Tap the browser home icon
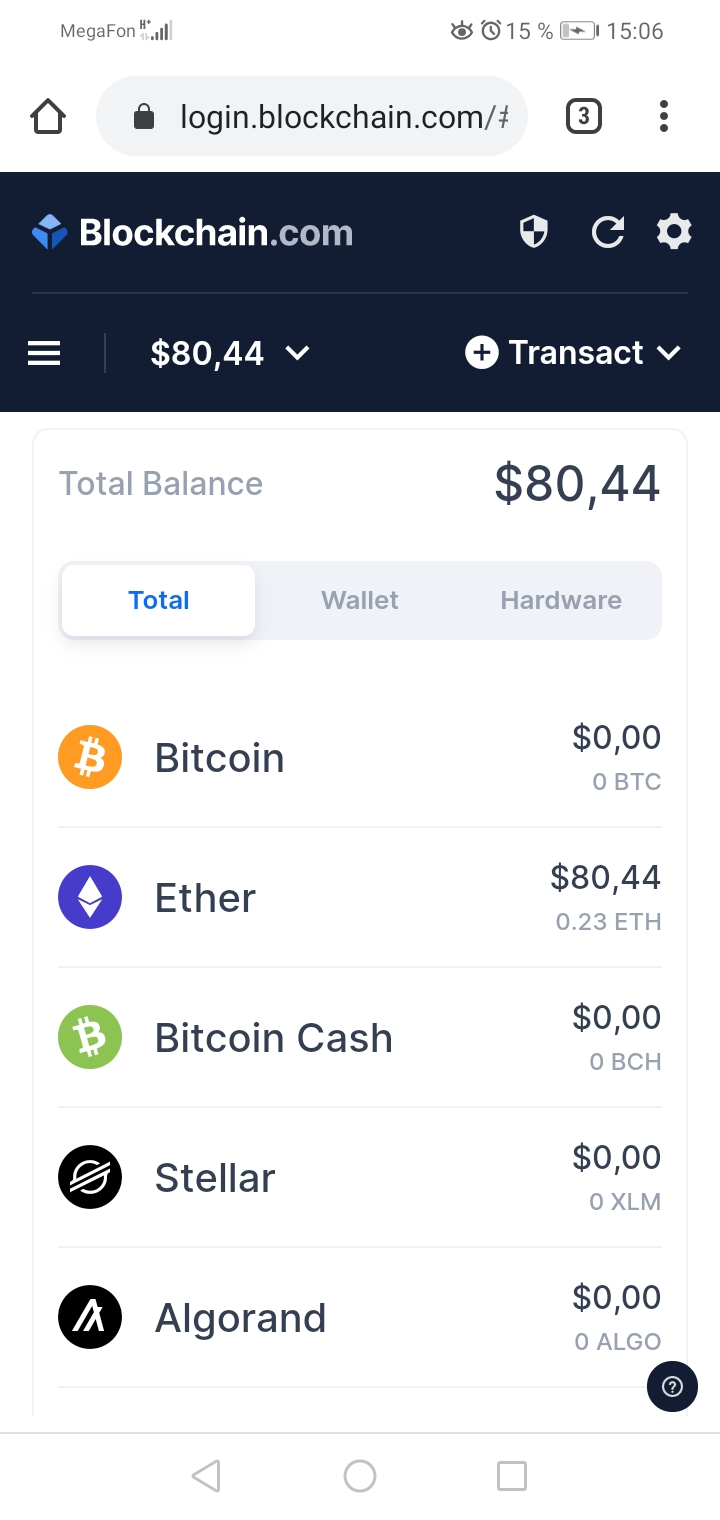720x1520 pixels. coord(48,117)
